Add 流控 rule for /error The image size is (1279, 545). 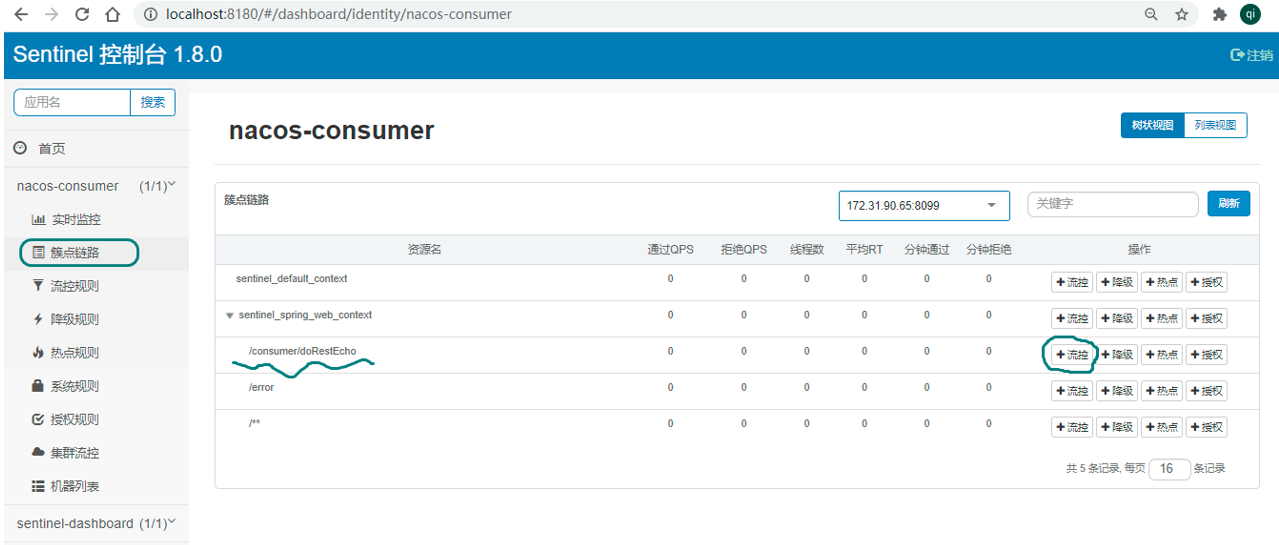(x=1072, y=391)
